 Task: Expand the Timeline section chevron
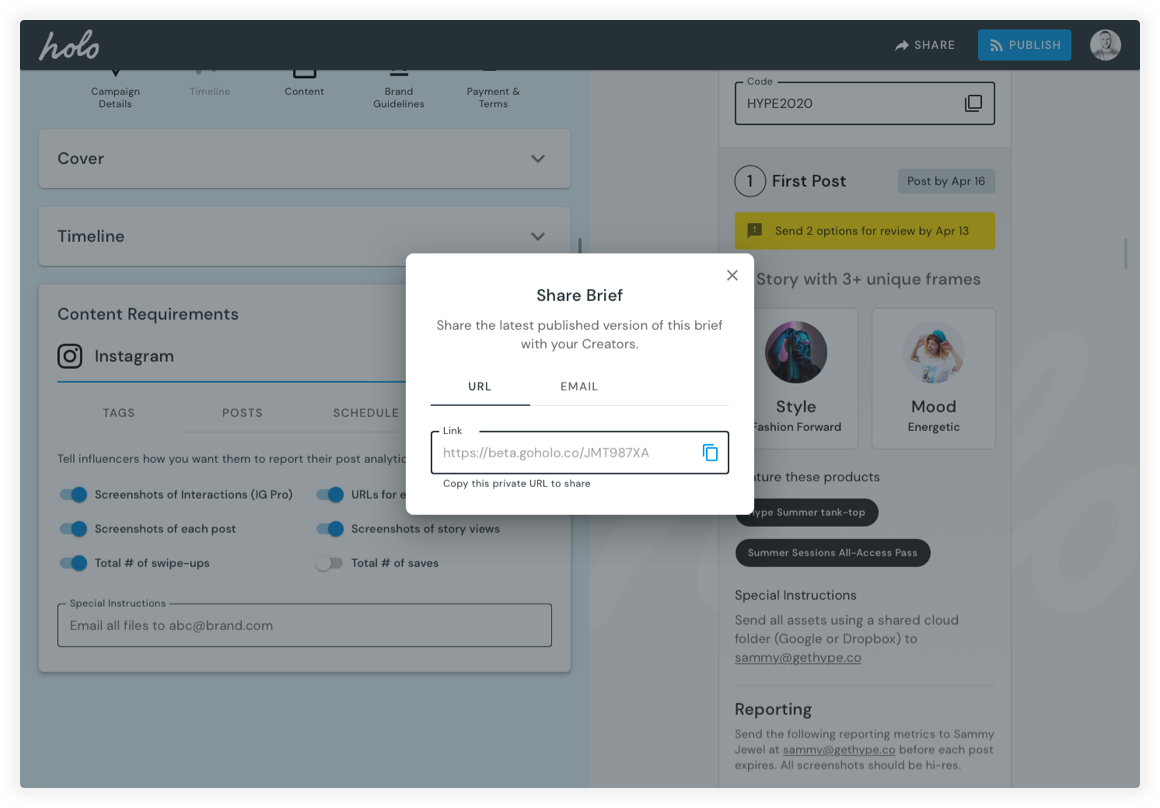tap(538, 237)
